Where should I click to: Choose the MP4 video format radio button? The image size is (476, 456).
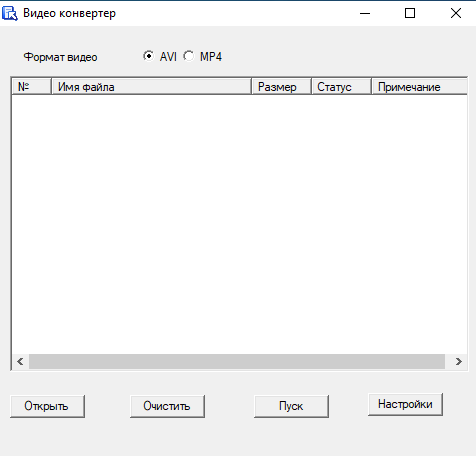(x=189, y=56)
